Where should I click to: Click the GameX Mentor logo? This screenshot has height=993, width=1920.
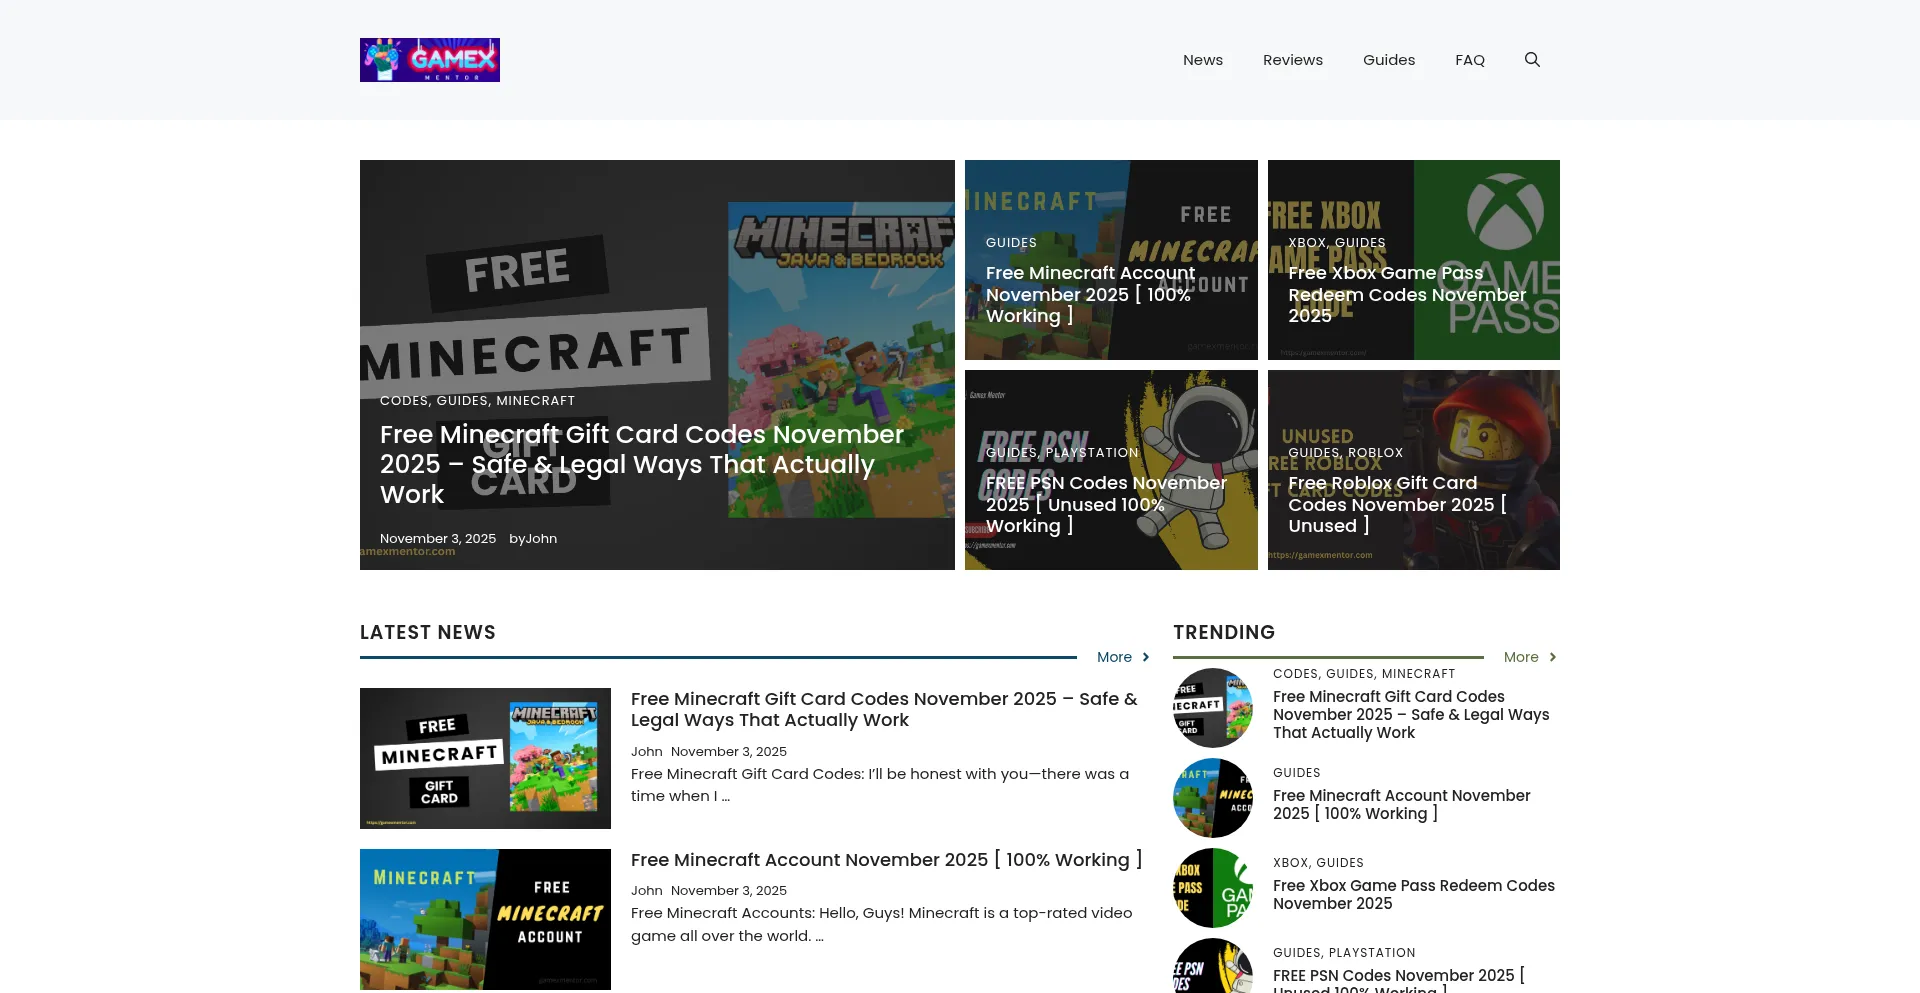pyautogui.click(x=430, y=60)
